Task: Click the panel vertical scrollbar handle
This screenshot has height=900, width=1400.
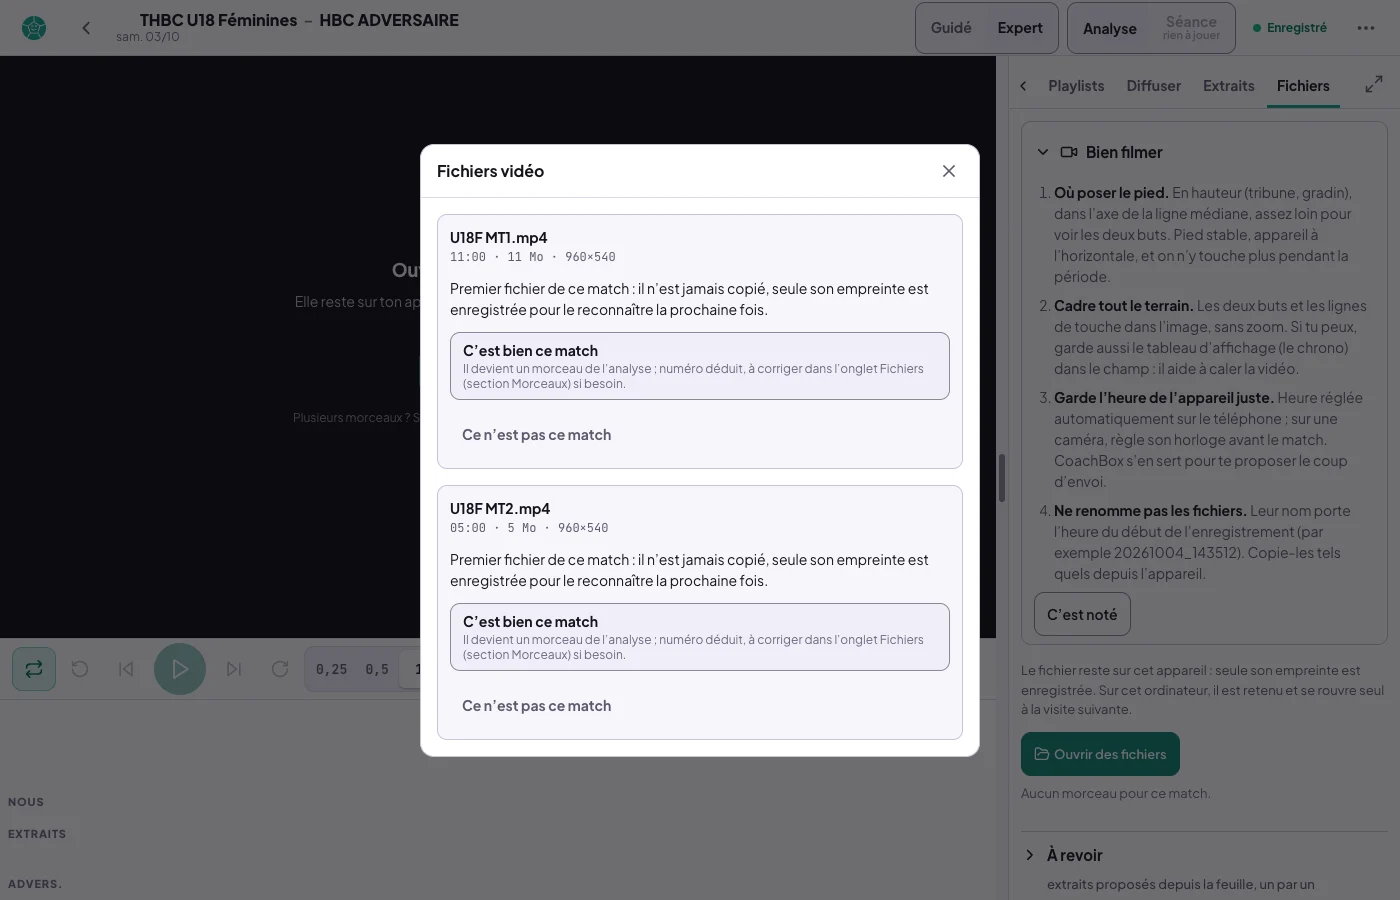Action: (1002, 478)
